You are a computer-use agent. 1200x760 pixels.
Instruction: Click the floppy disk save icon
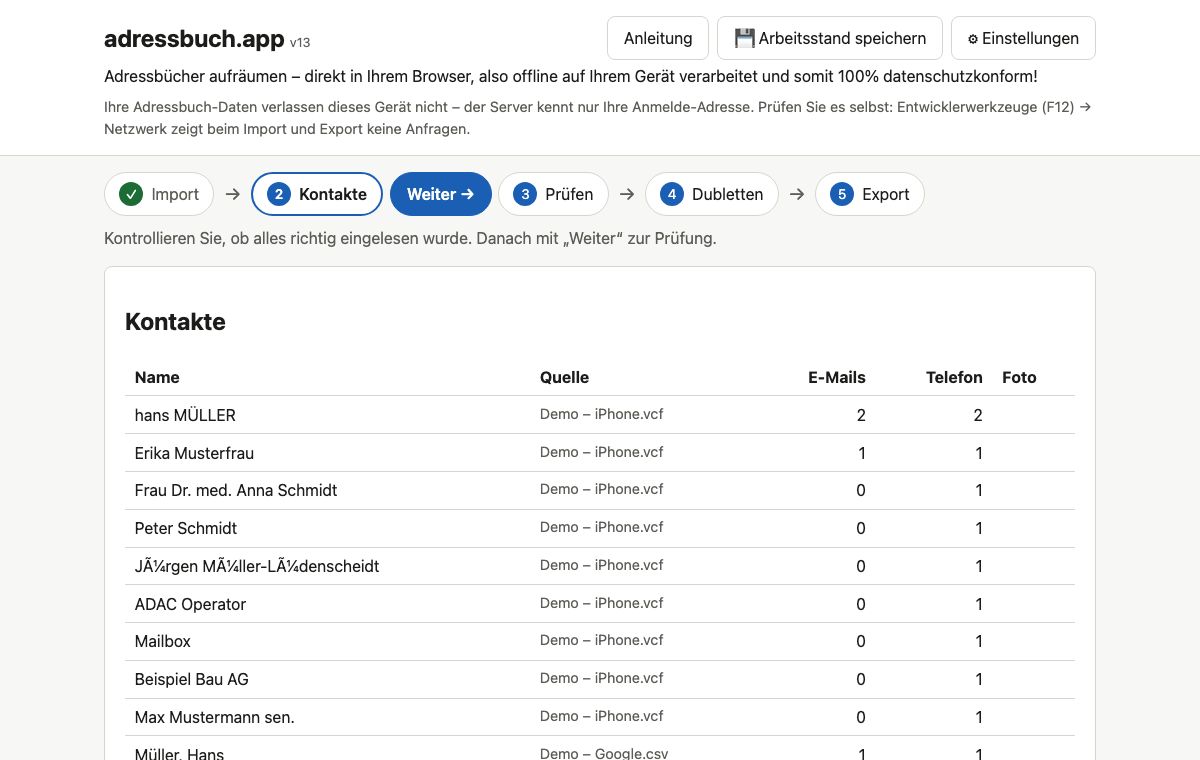[x=744, y=38]
